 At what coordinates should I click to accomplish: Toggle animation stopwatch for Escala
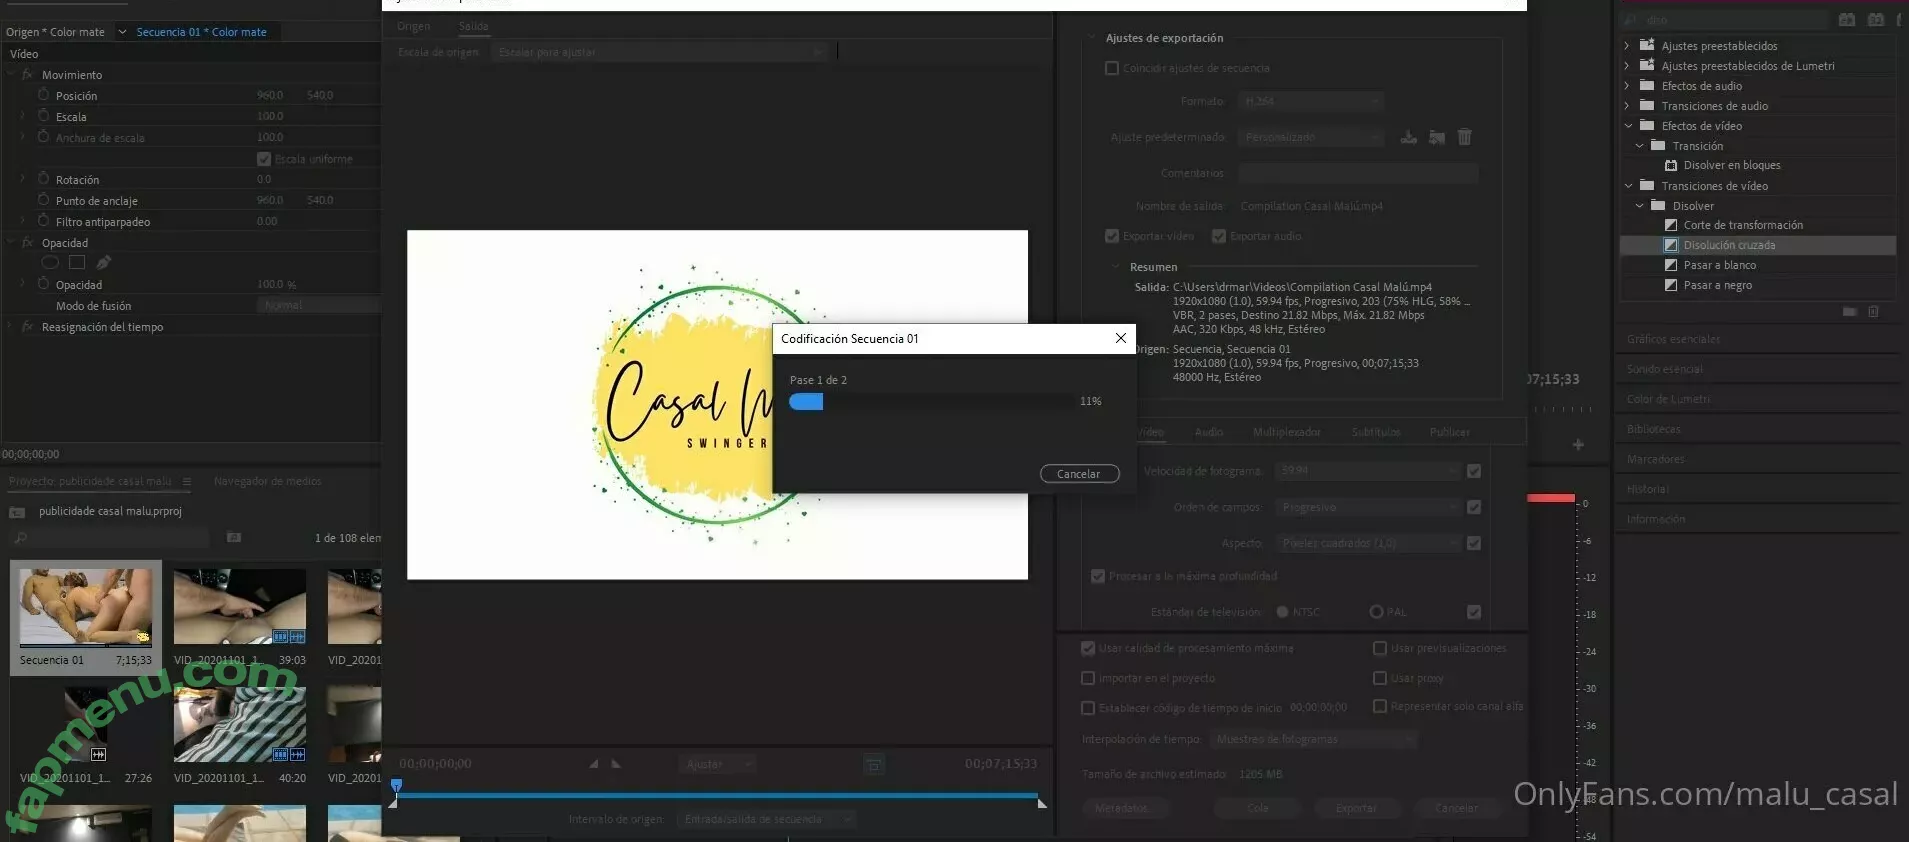43,116
